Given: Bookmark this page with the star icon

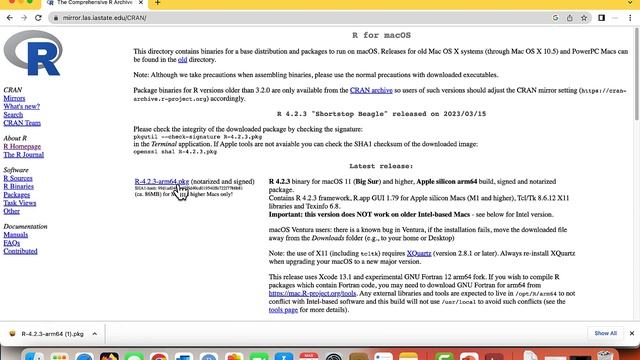Looking at the screenshot, I should [584, 18].
